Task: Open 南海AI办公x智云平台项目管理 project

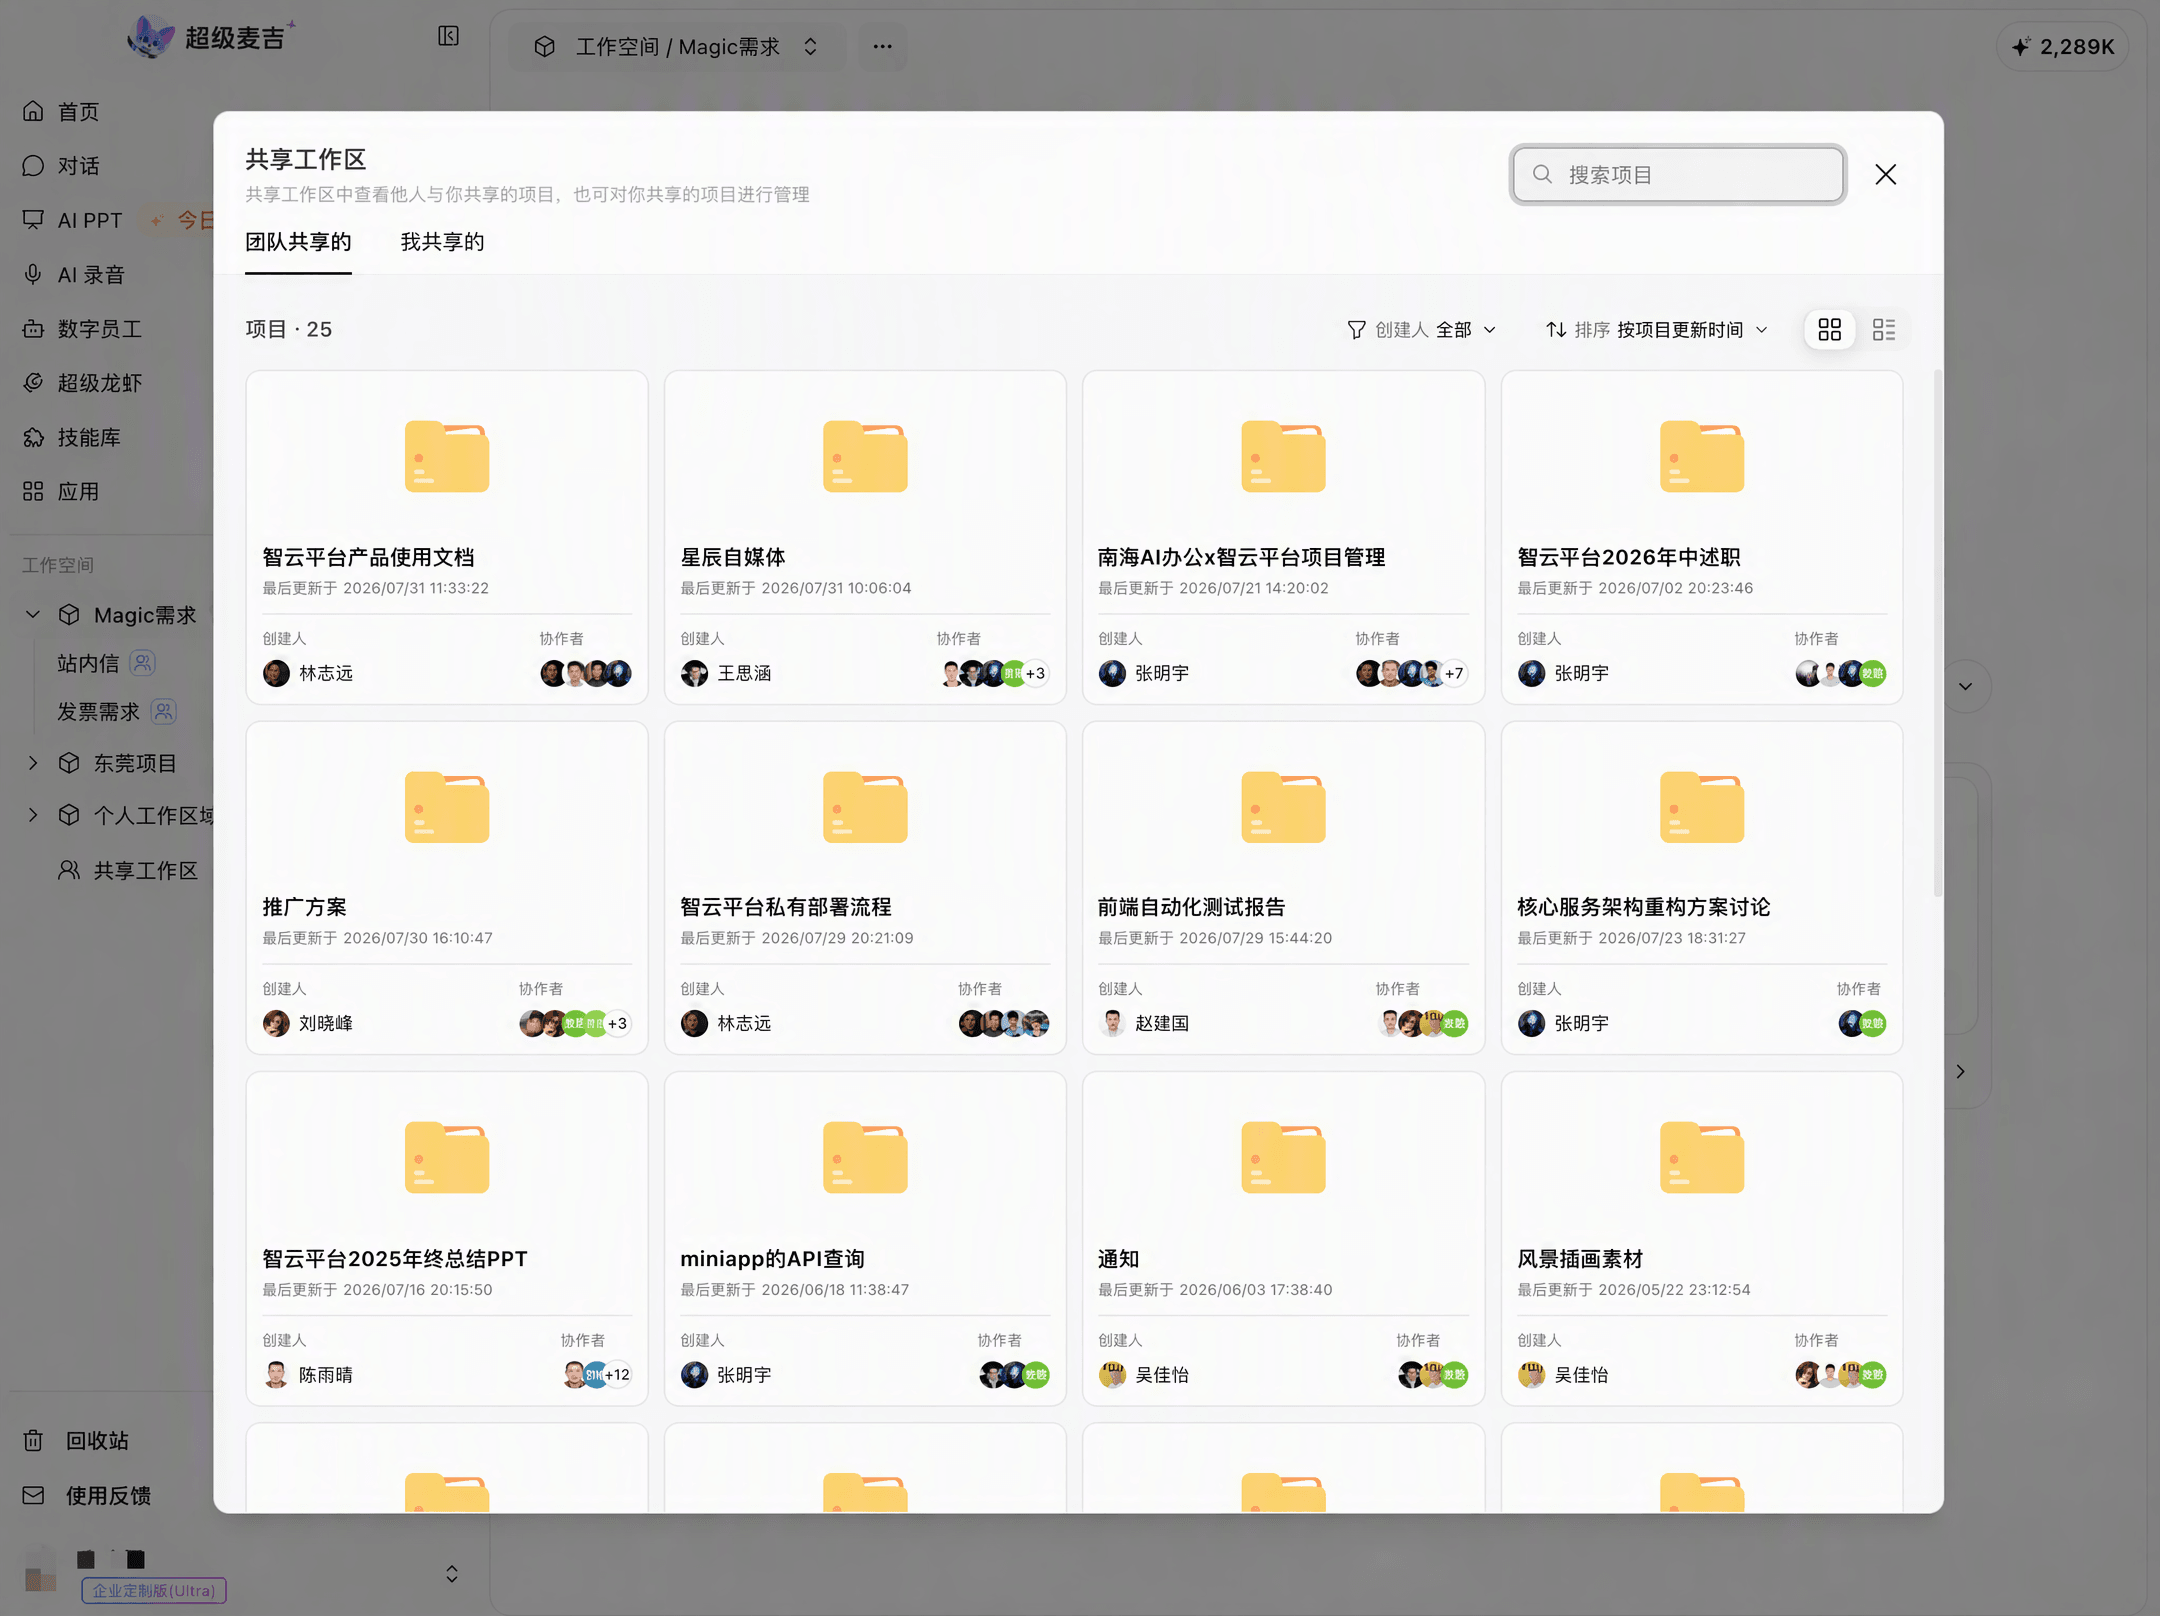Action: click(1283, 537)
